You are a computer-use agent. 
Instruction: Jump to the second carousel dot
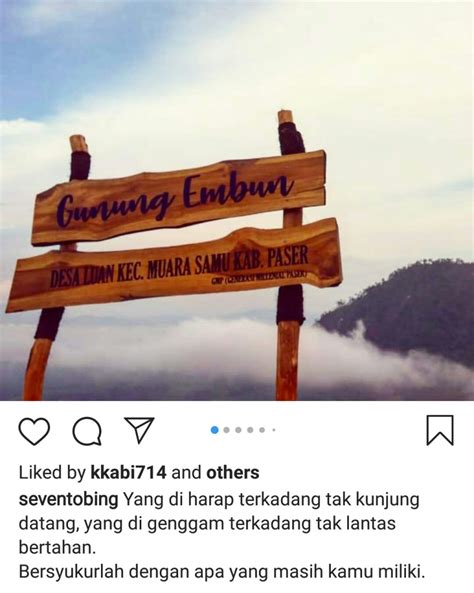[x=227, y=430]
